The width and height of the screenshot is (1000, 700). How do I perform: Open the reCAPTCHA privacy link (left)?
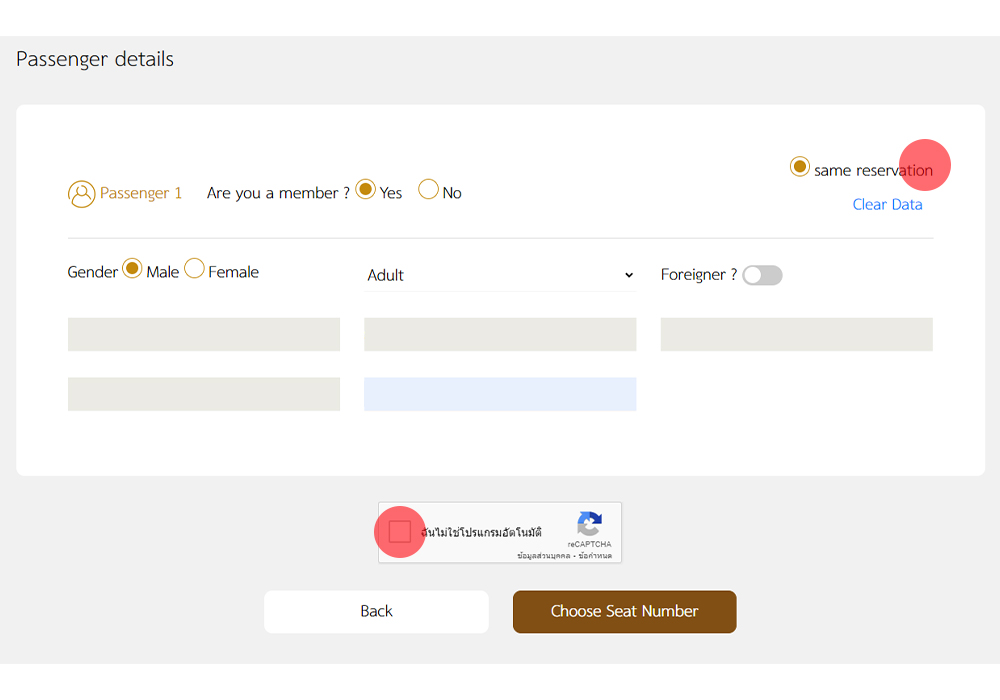tap(543, 555)
